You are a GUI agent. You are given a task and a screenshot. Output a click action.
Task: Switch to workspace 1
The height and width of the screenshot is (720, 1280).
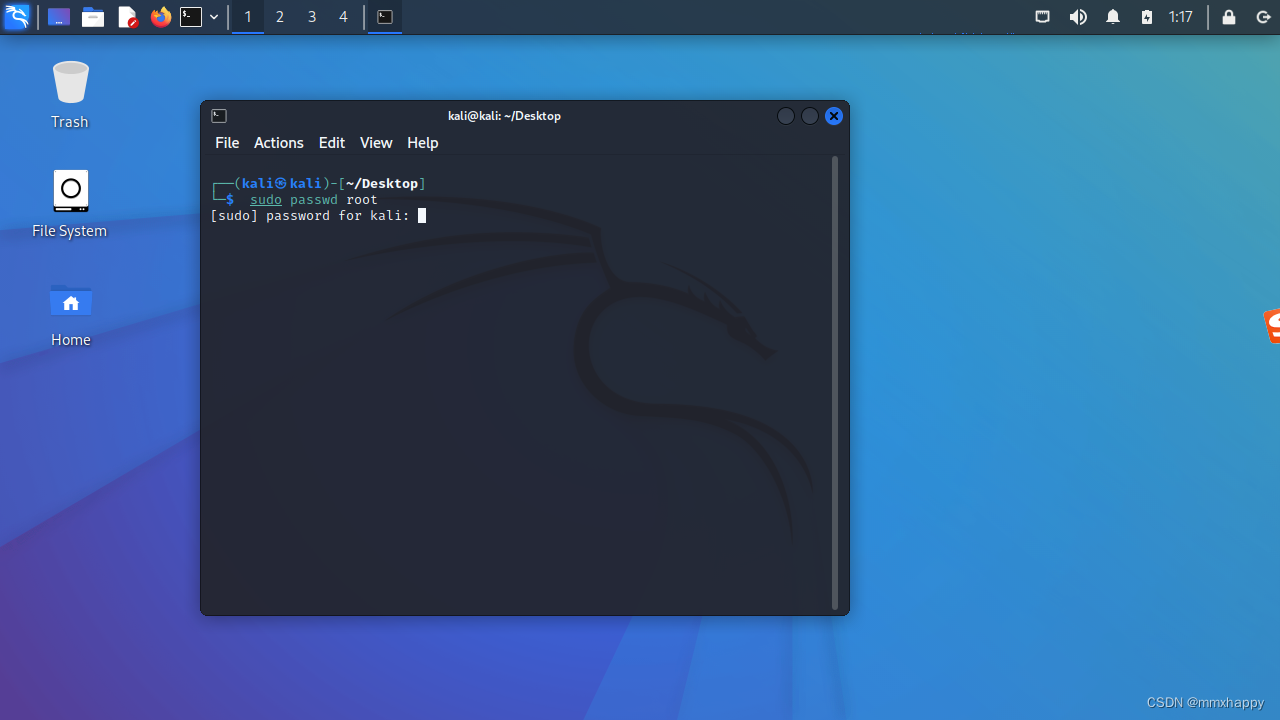tap(248, 17)
